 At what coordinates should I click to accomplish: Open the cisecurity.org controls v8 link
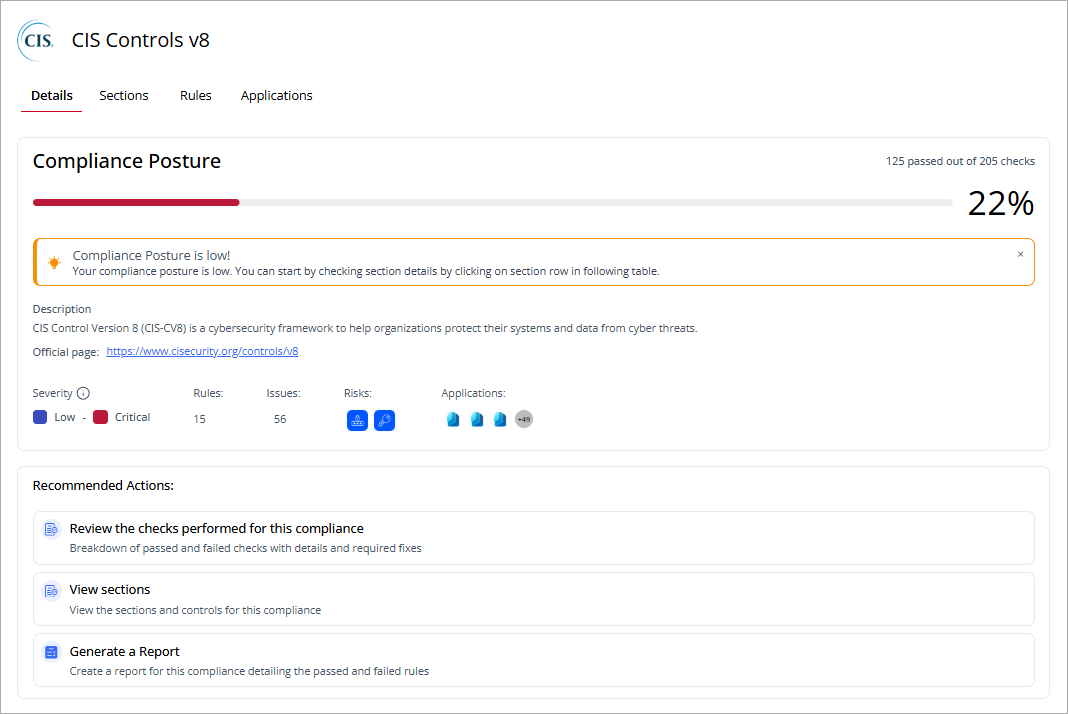click(202, 352)
